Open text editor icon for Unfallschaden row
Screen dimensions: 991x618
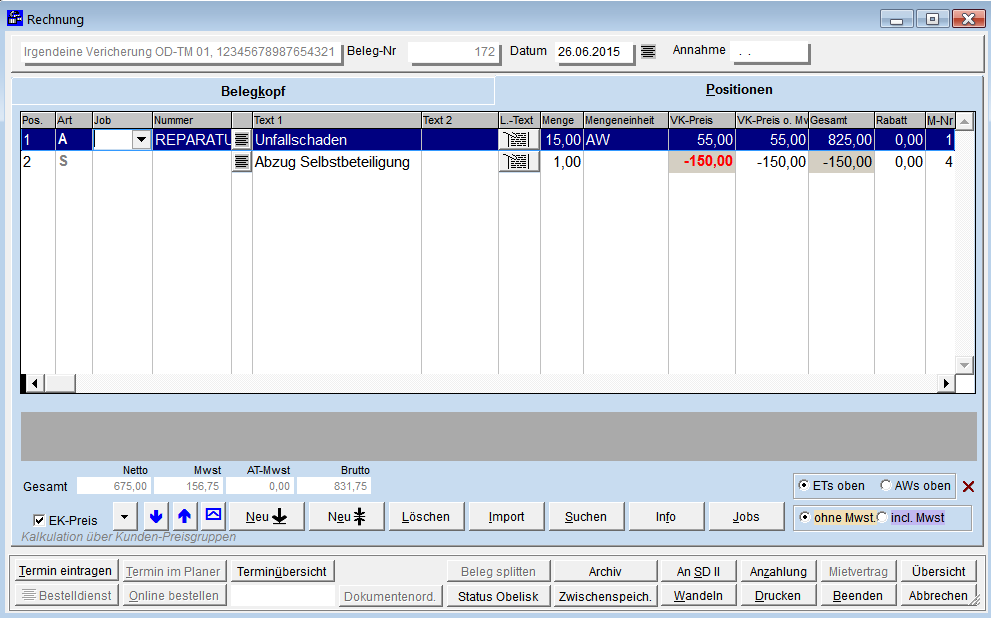click(241, 140)
